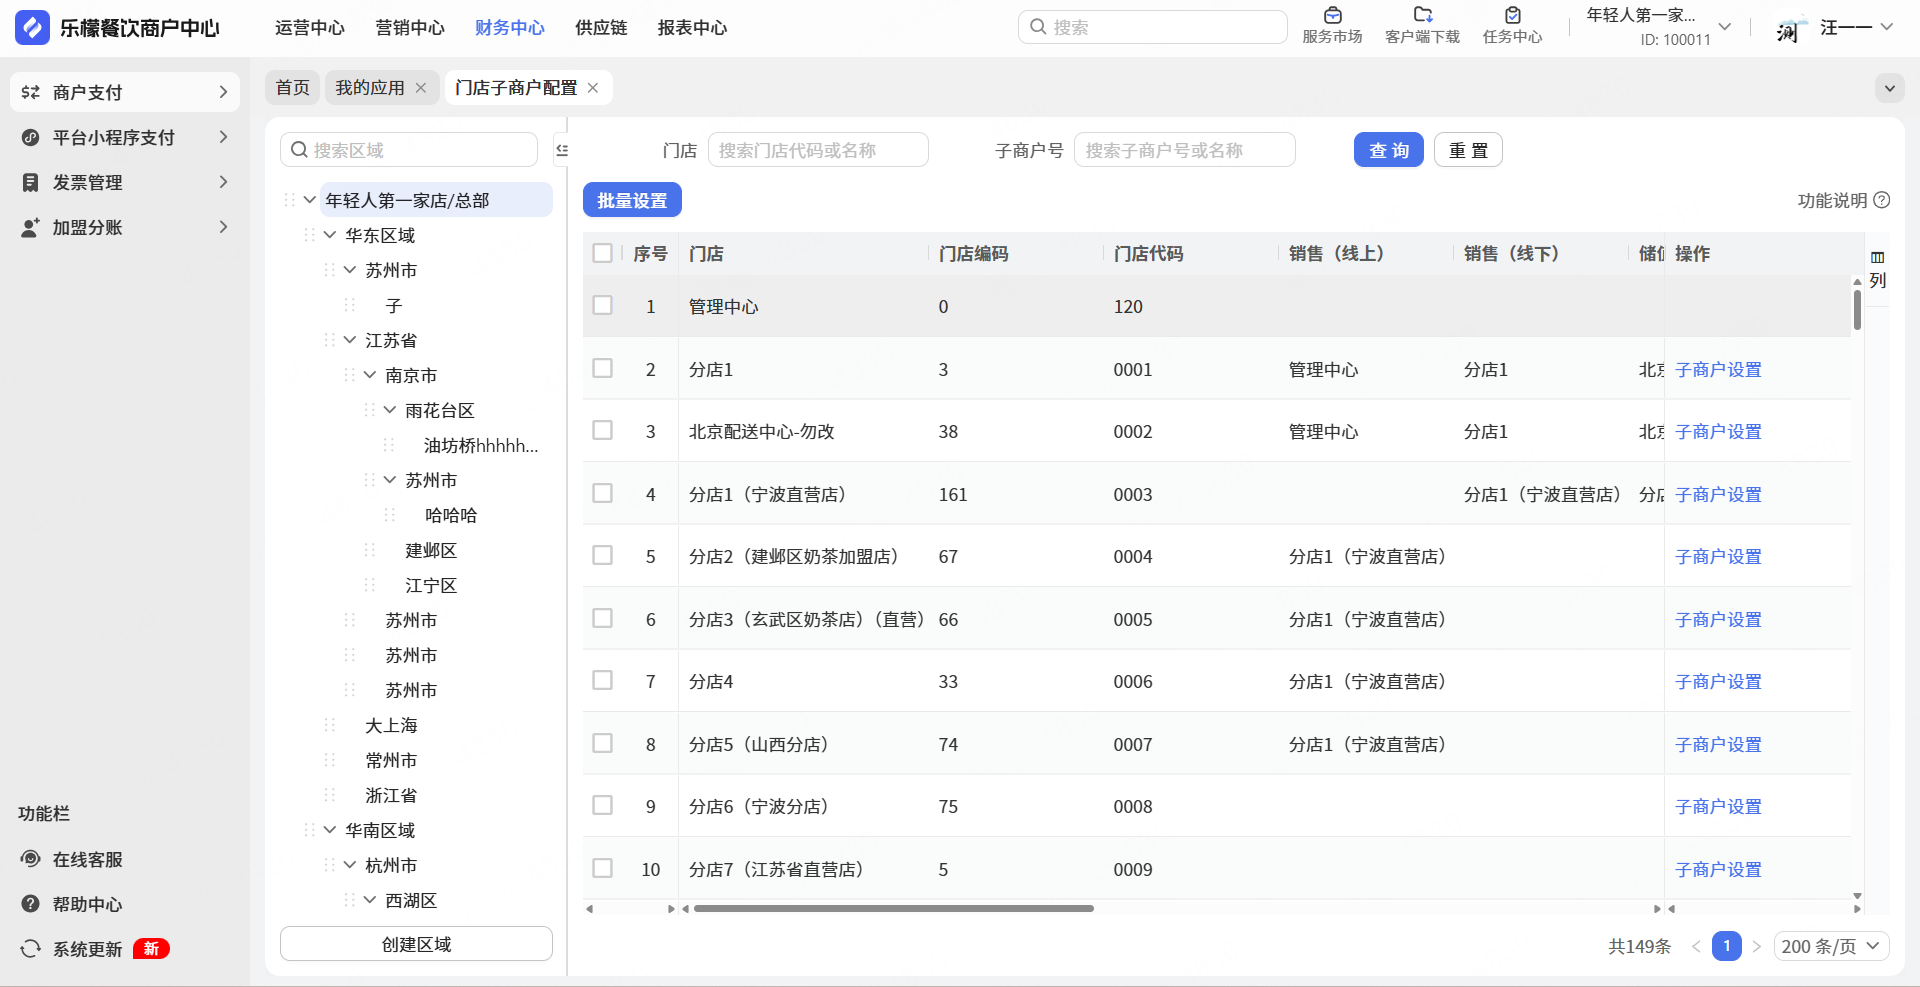The image size is (1920, 987).
Task: Check the row for 分店1 编码 3
Action: 602,369
